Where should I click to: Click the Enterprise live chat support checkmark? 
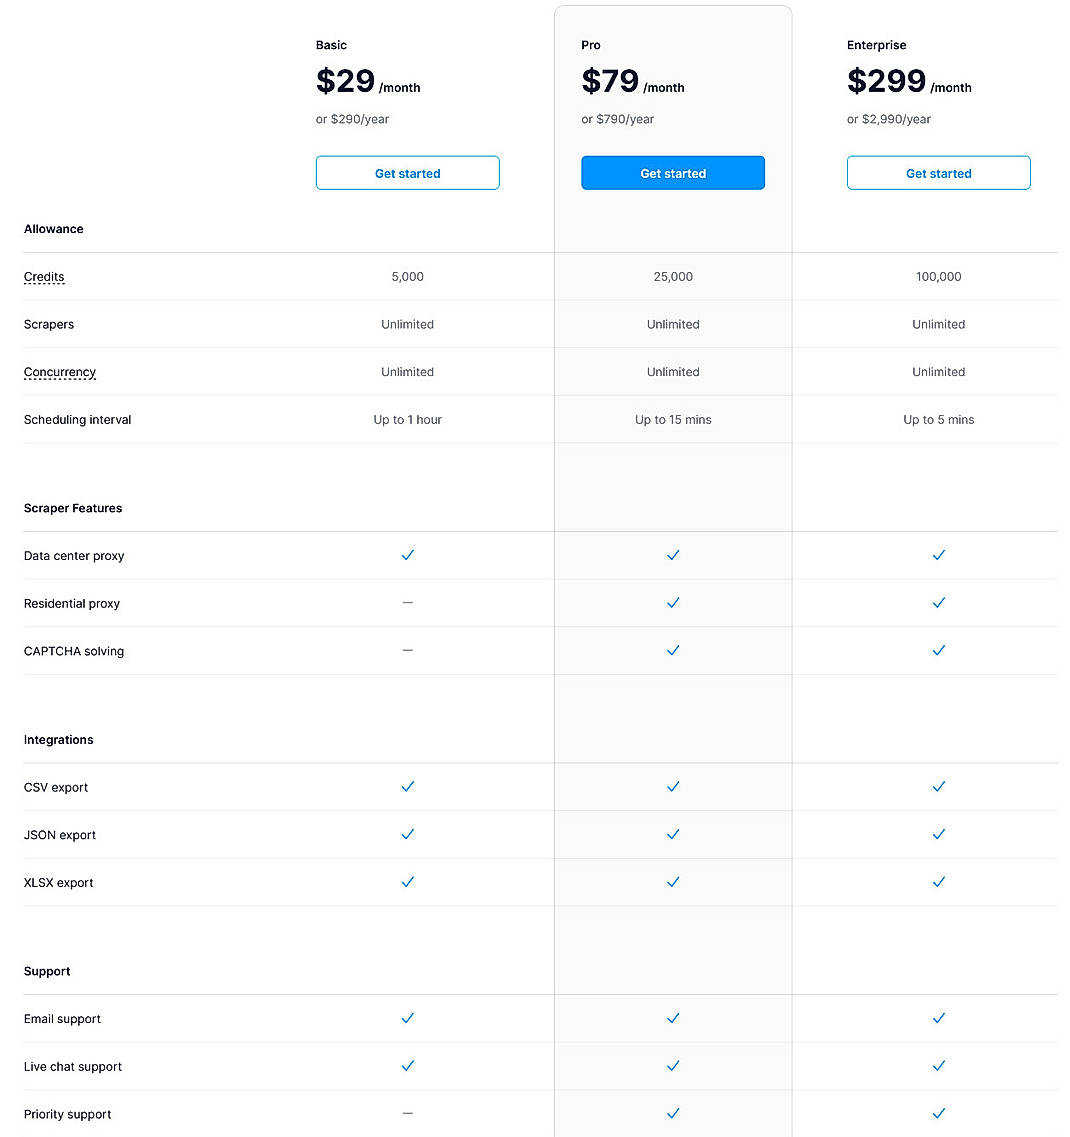(938, 1066)
